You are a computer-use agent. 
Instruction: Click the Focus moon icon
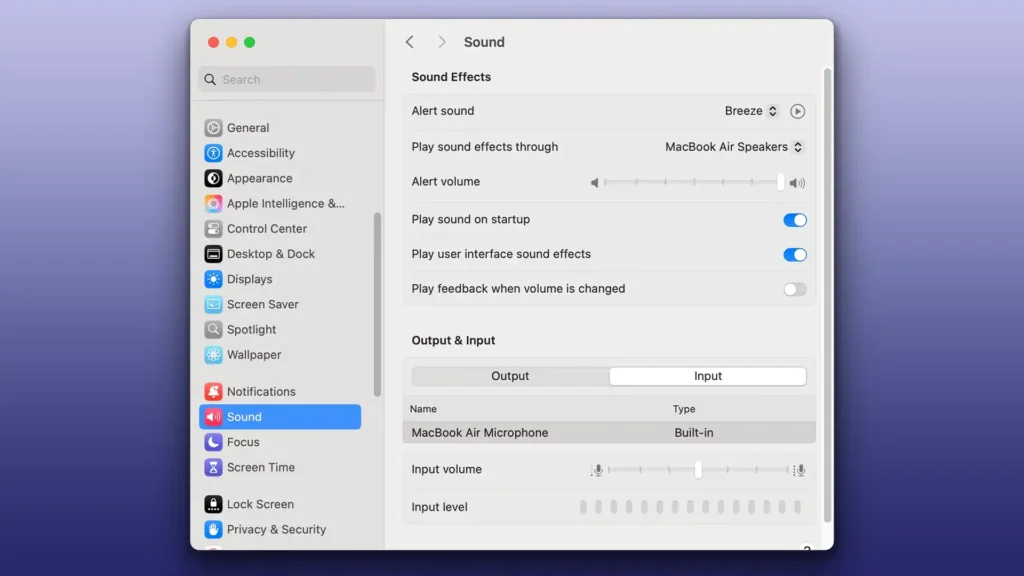(x=213, y=442)
